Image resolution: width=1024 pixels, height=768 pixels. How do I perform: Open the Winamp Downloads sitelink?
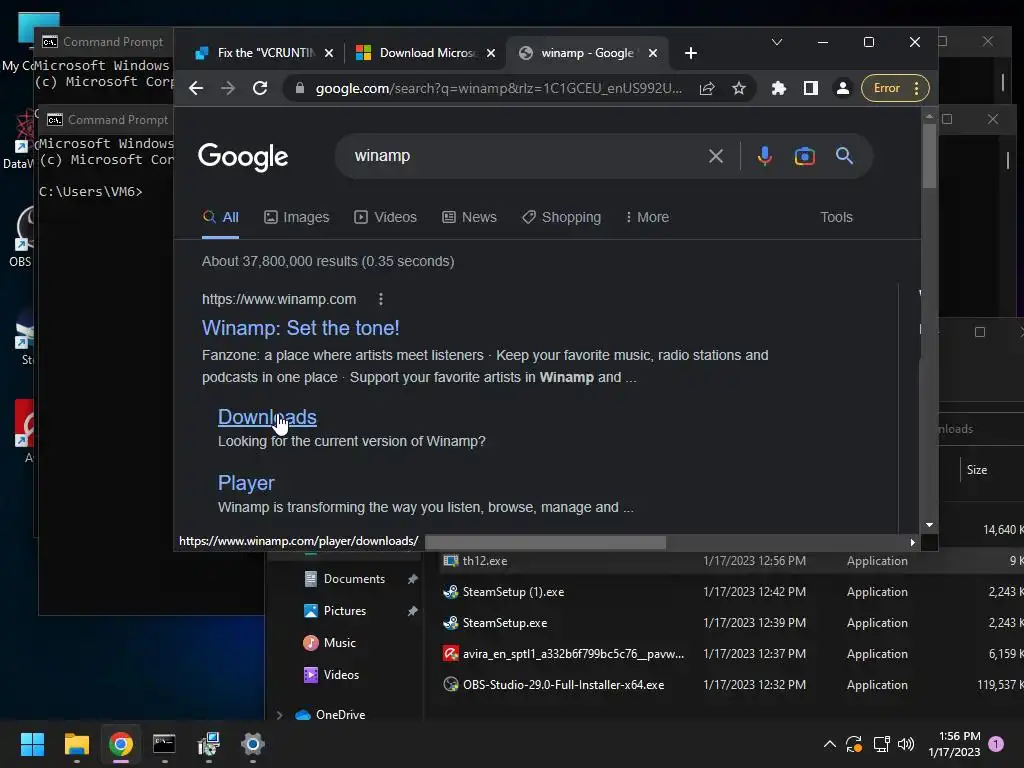(x=267, y=417)
